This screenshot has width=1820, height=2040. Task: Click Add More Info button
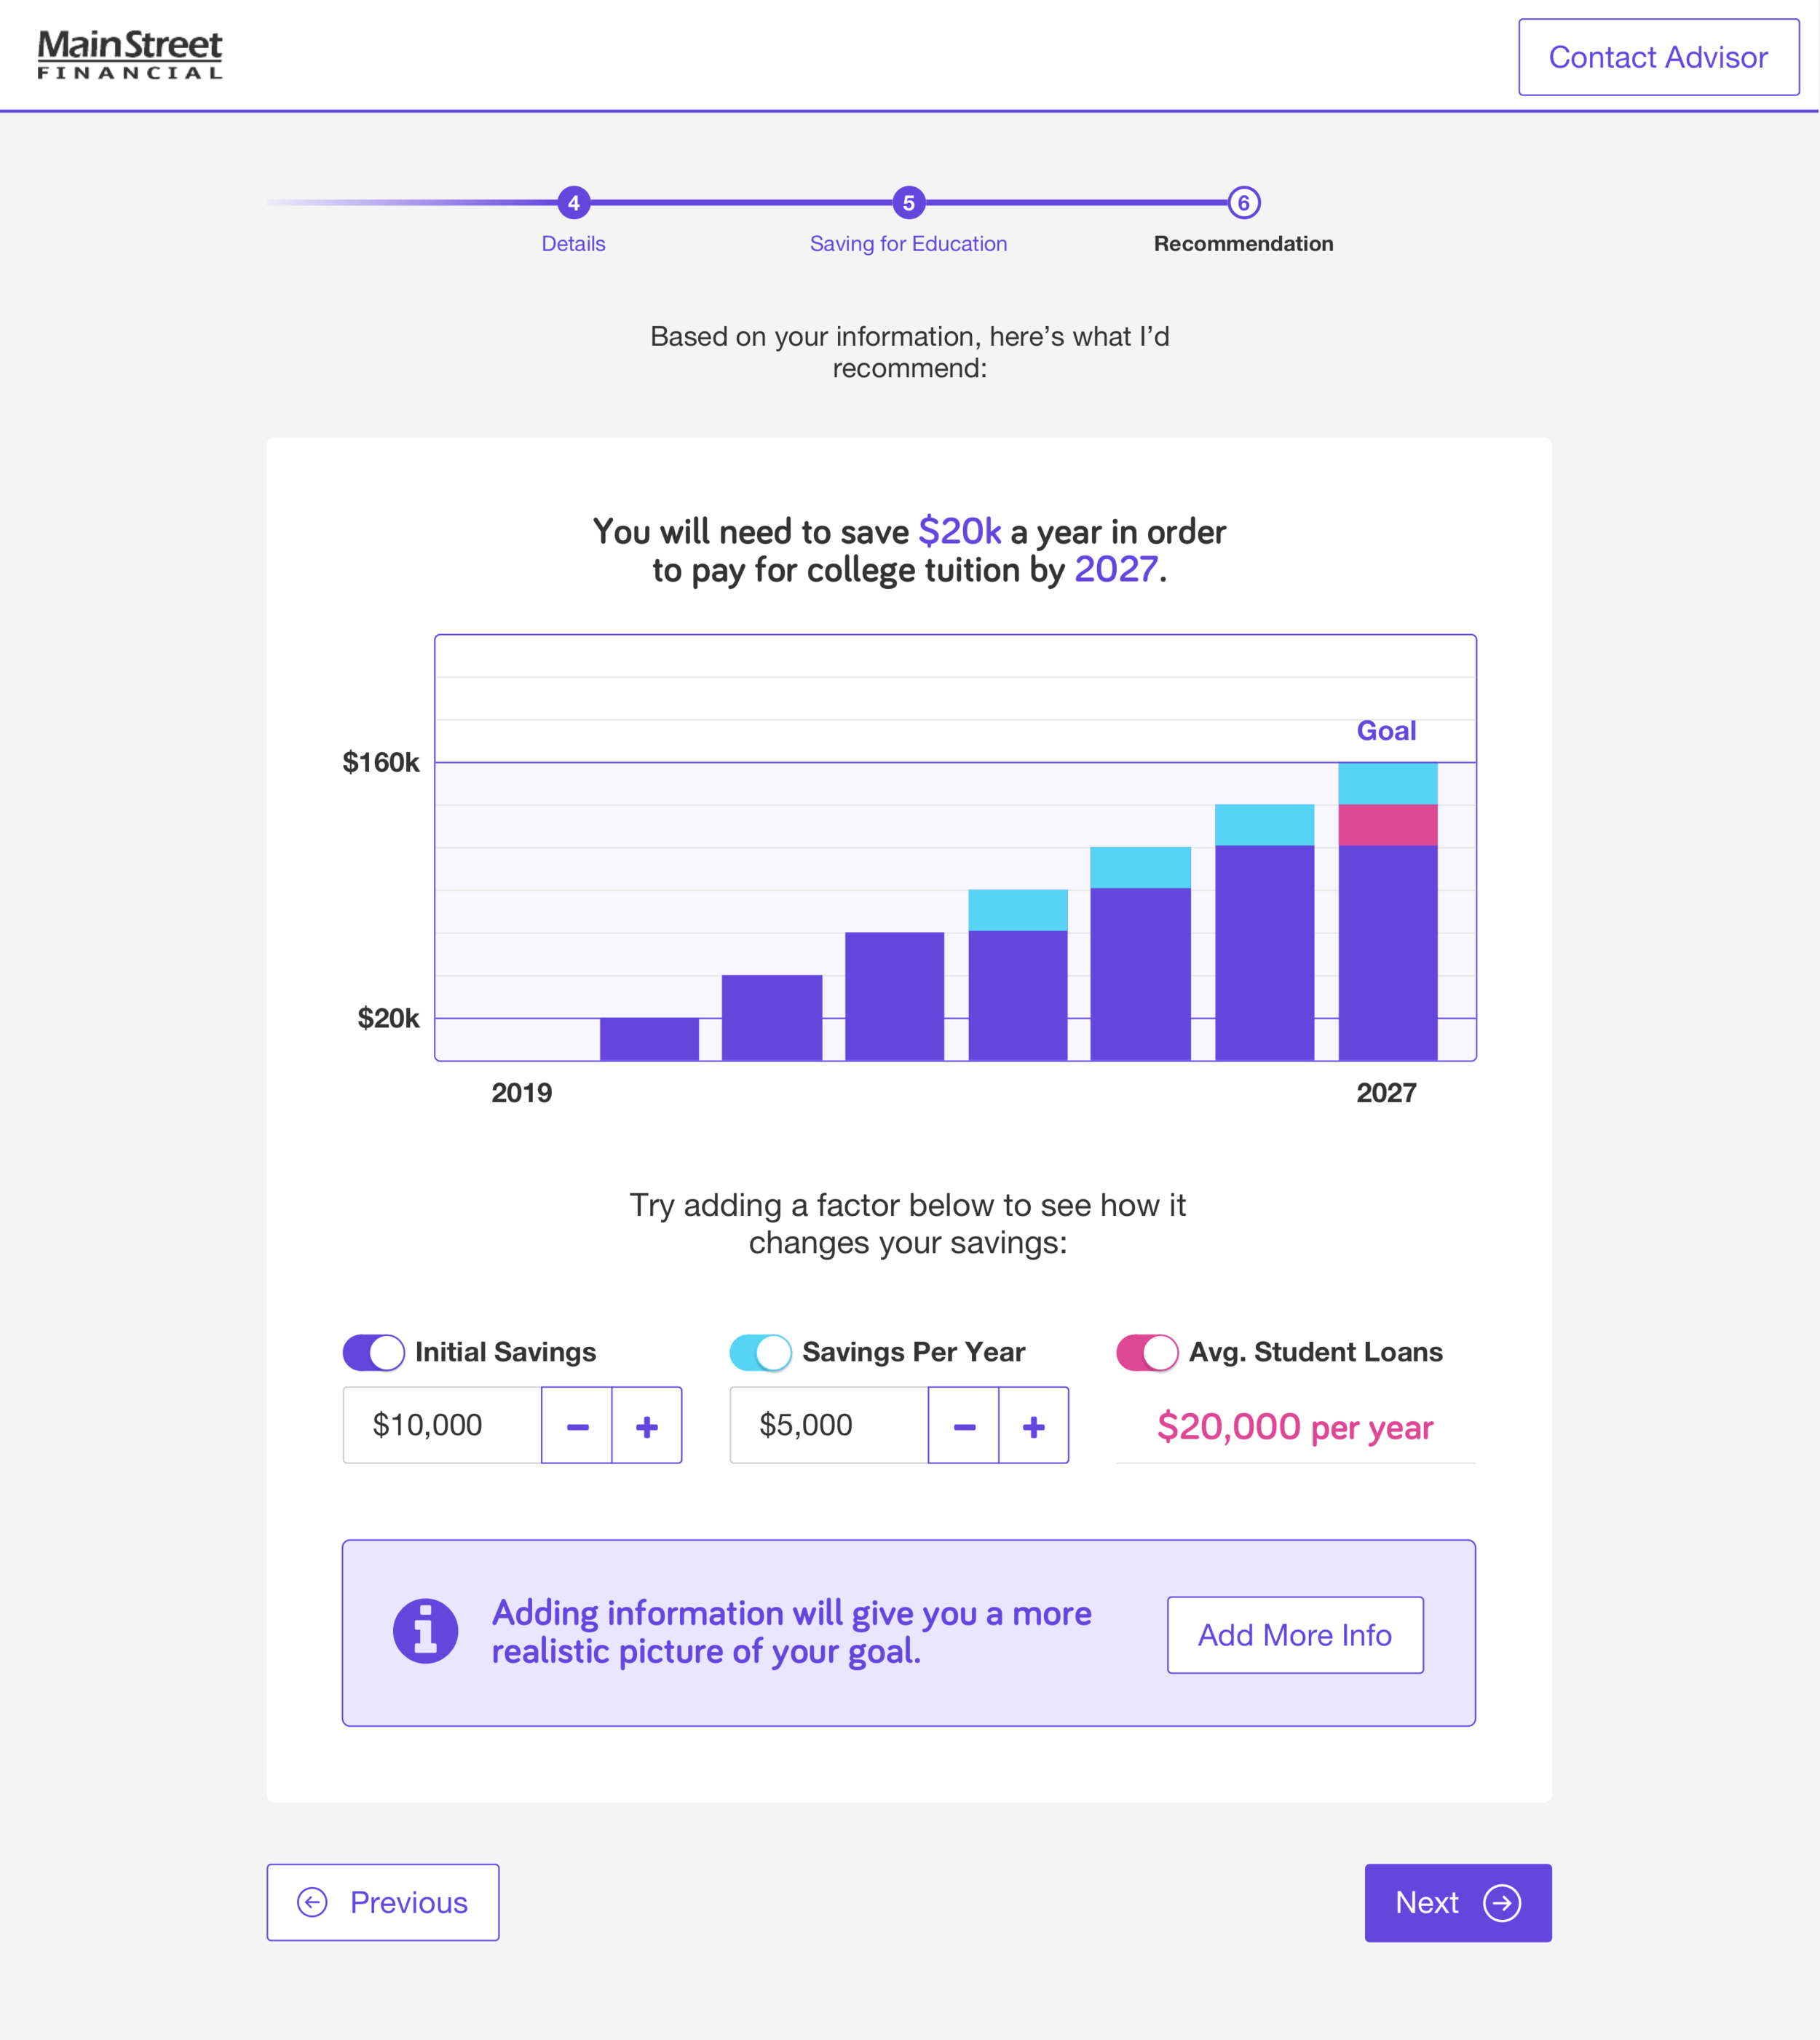coord(1295,1635)
